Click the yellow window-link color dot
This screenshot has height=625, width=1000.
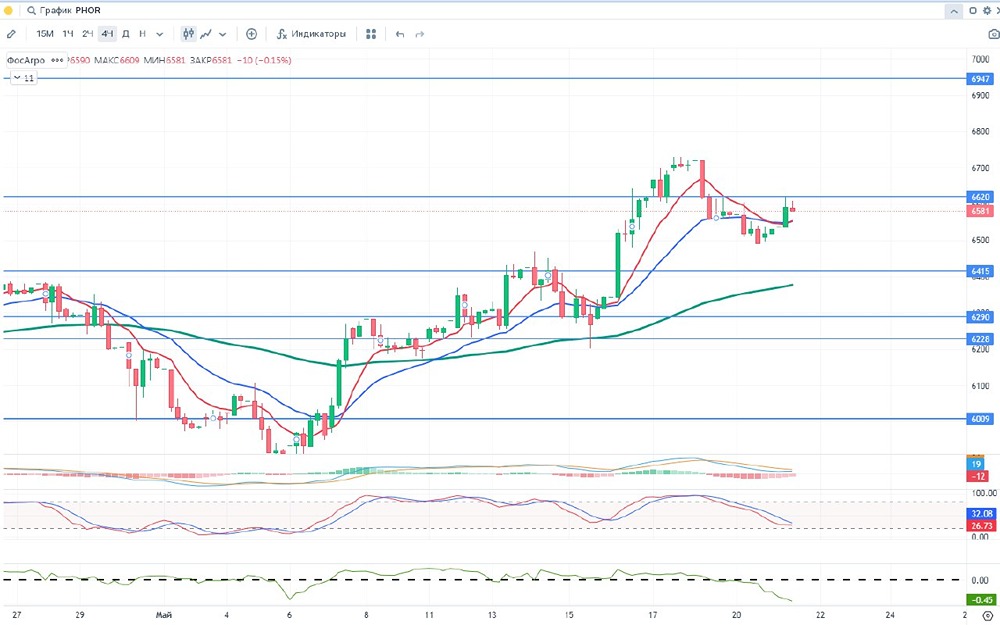point(8,11)
